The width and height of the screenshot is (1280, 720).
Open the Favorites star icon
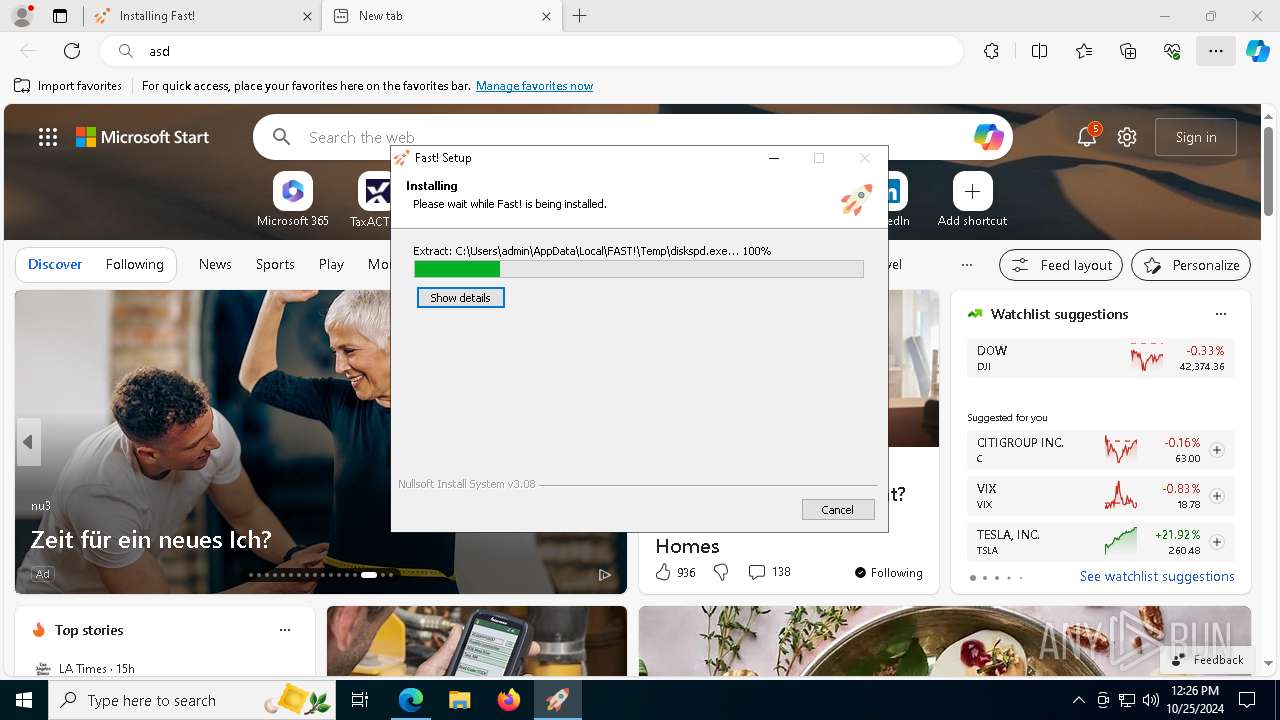[1084, 51]
